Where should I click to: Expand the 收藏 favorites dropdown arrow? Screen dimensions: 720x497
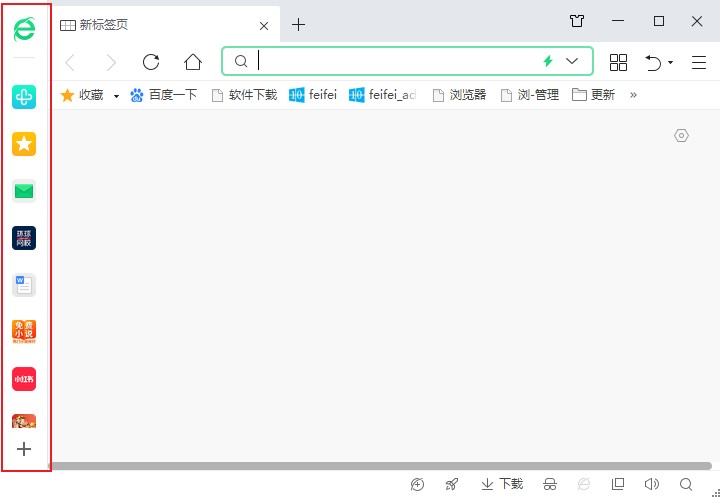[x=116, y=96]
